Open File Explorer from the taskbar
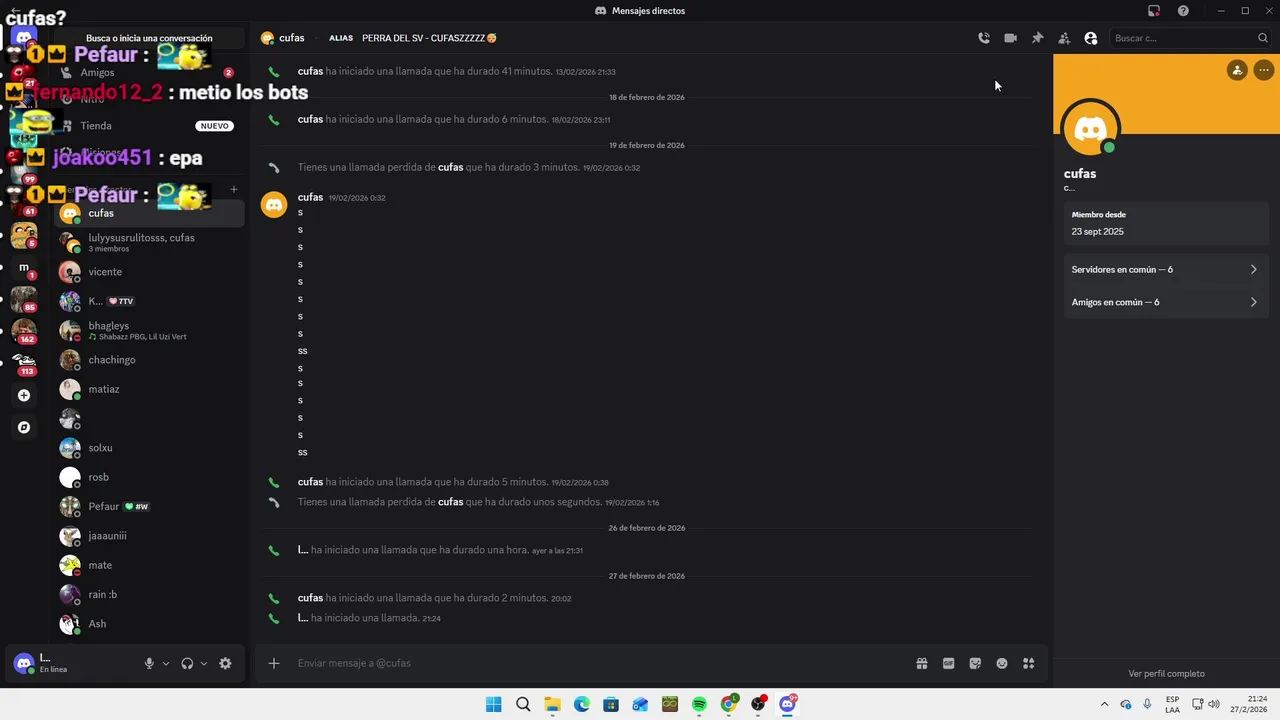This screenshot has width=1280, height=720. pyautogui.click(x=552, y=704)
